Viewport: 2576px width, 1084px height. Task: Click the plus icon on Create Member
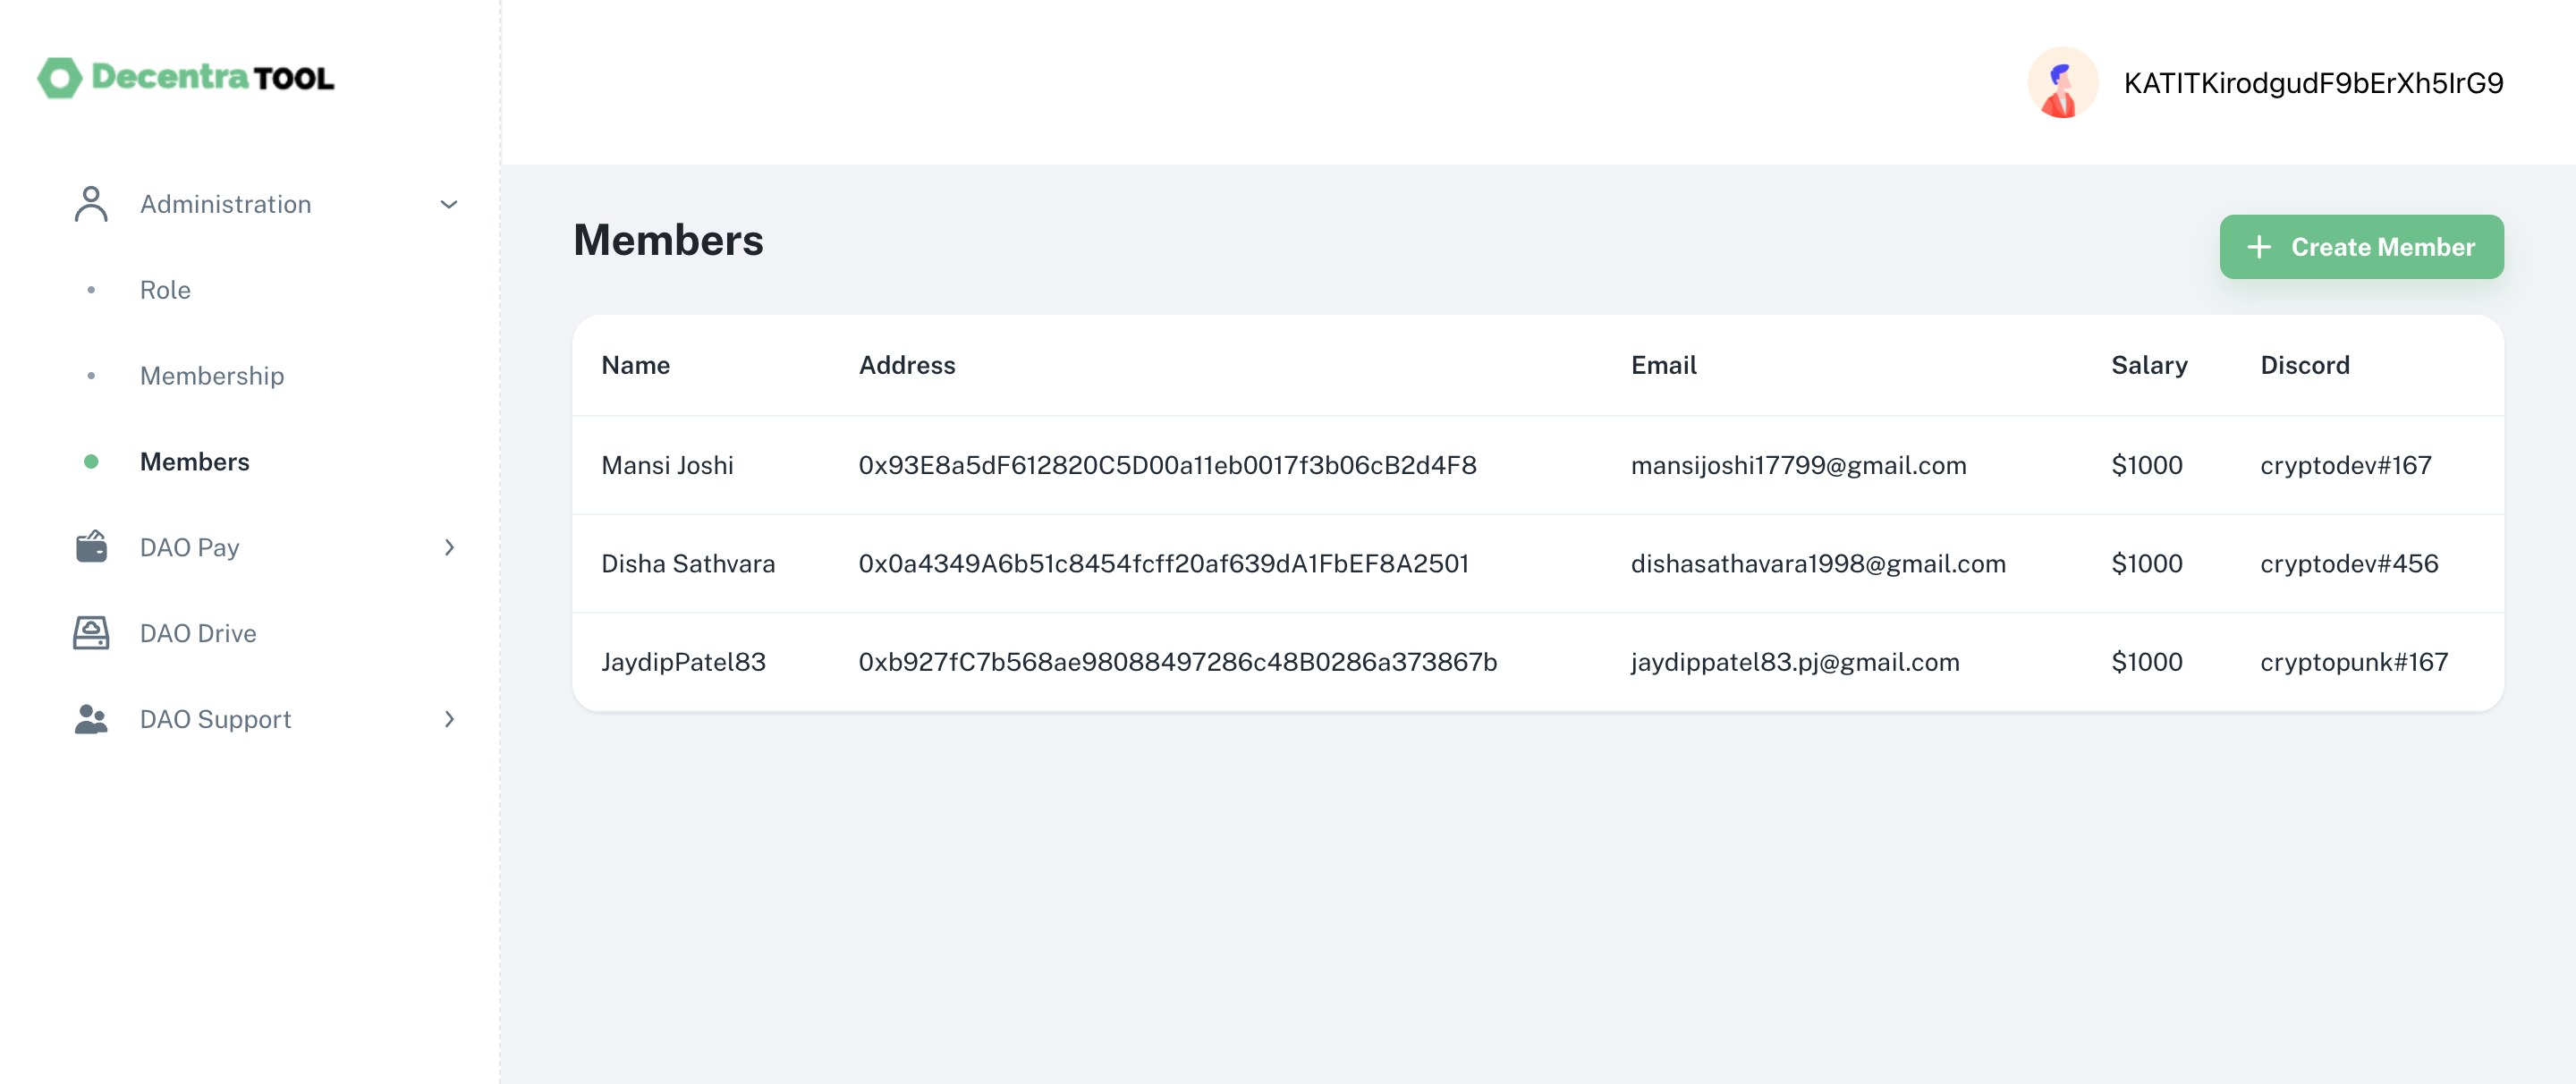(2260, 246)
